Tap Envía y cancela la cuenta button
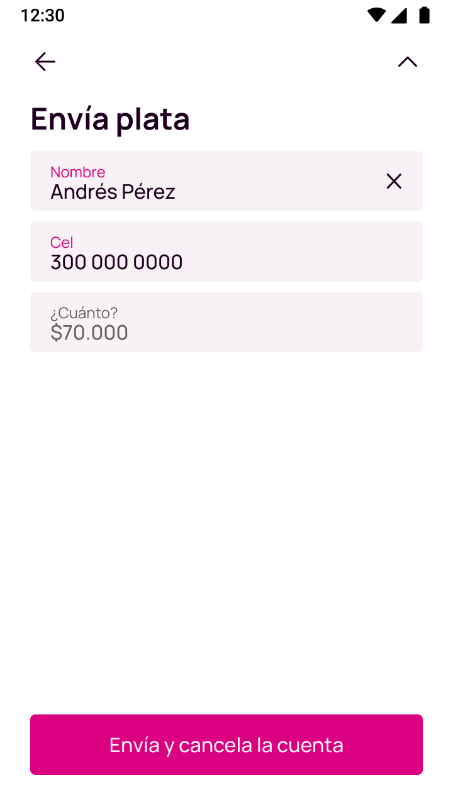The image size is (453, 805). [x=226, y=744]
